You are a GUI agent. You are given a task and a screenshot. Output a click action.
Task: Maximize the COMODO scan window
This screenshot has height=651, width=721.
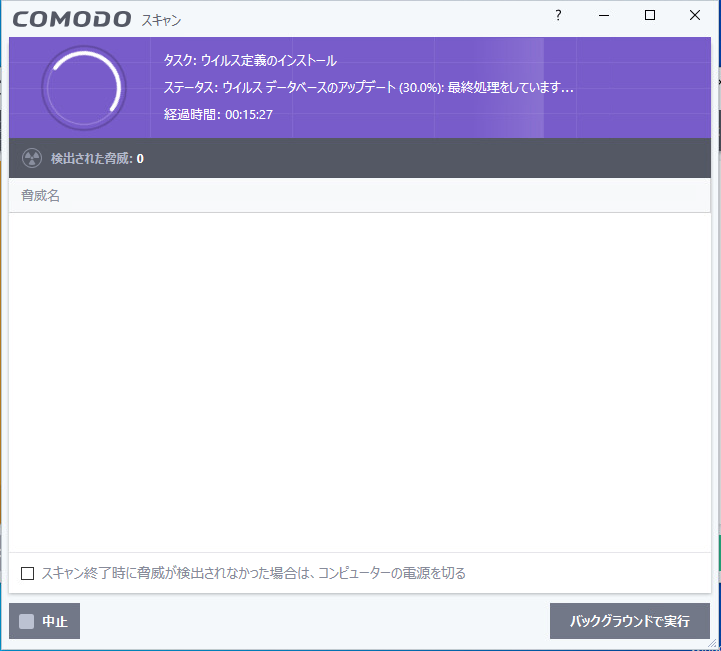(x=650, y=15)
